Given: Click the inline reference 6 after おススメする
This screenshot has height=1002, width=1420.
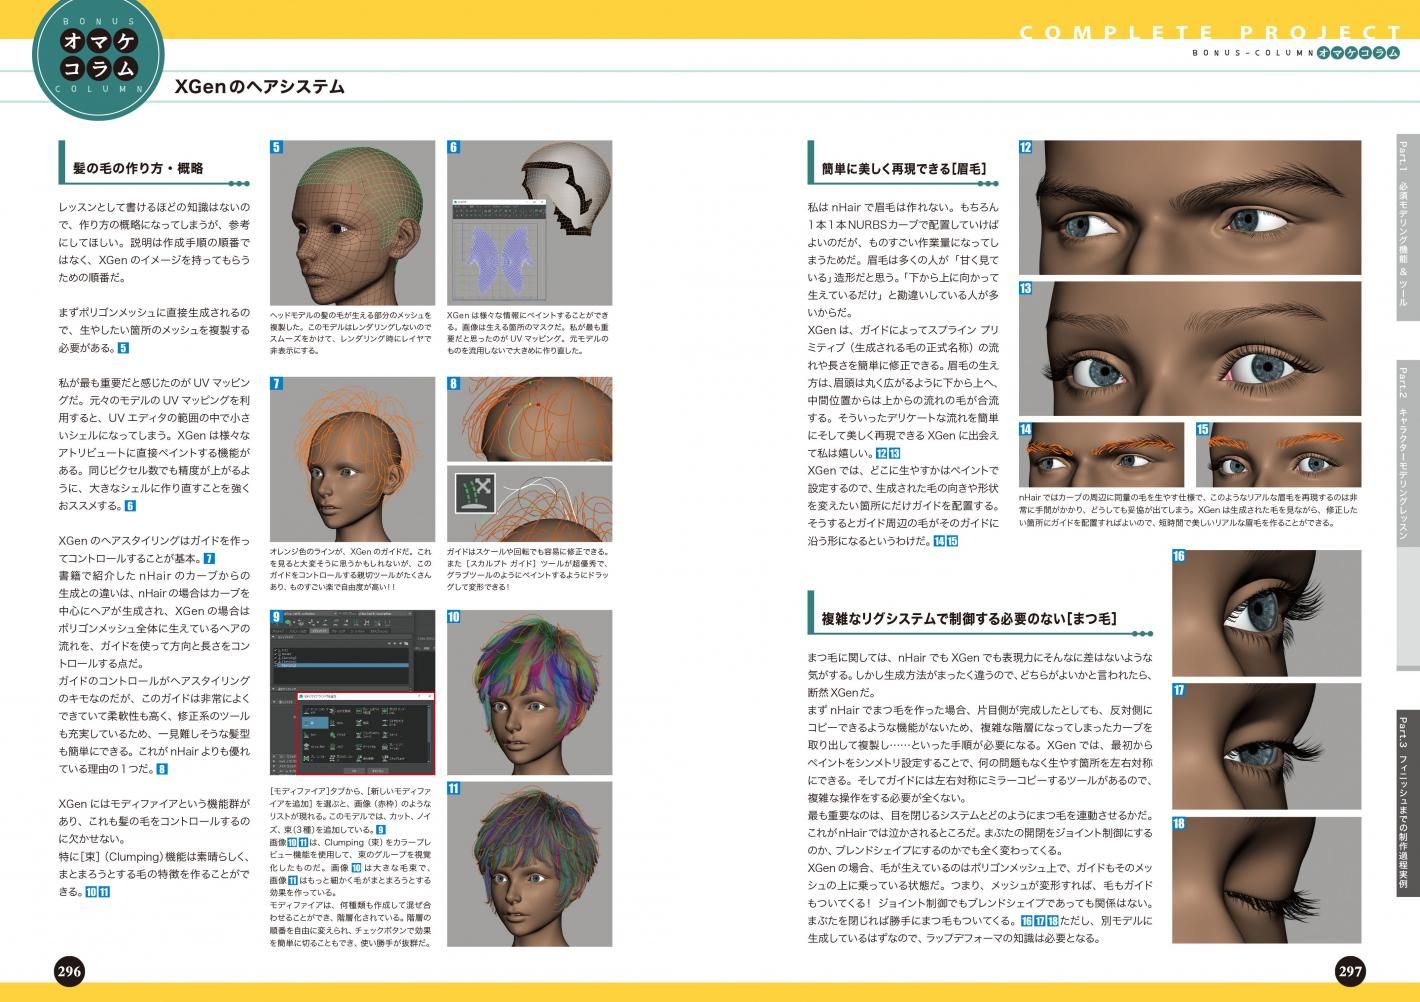Looking at the screenshot, I should 130,506.
